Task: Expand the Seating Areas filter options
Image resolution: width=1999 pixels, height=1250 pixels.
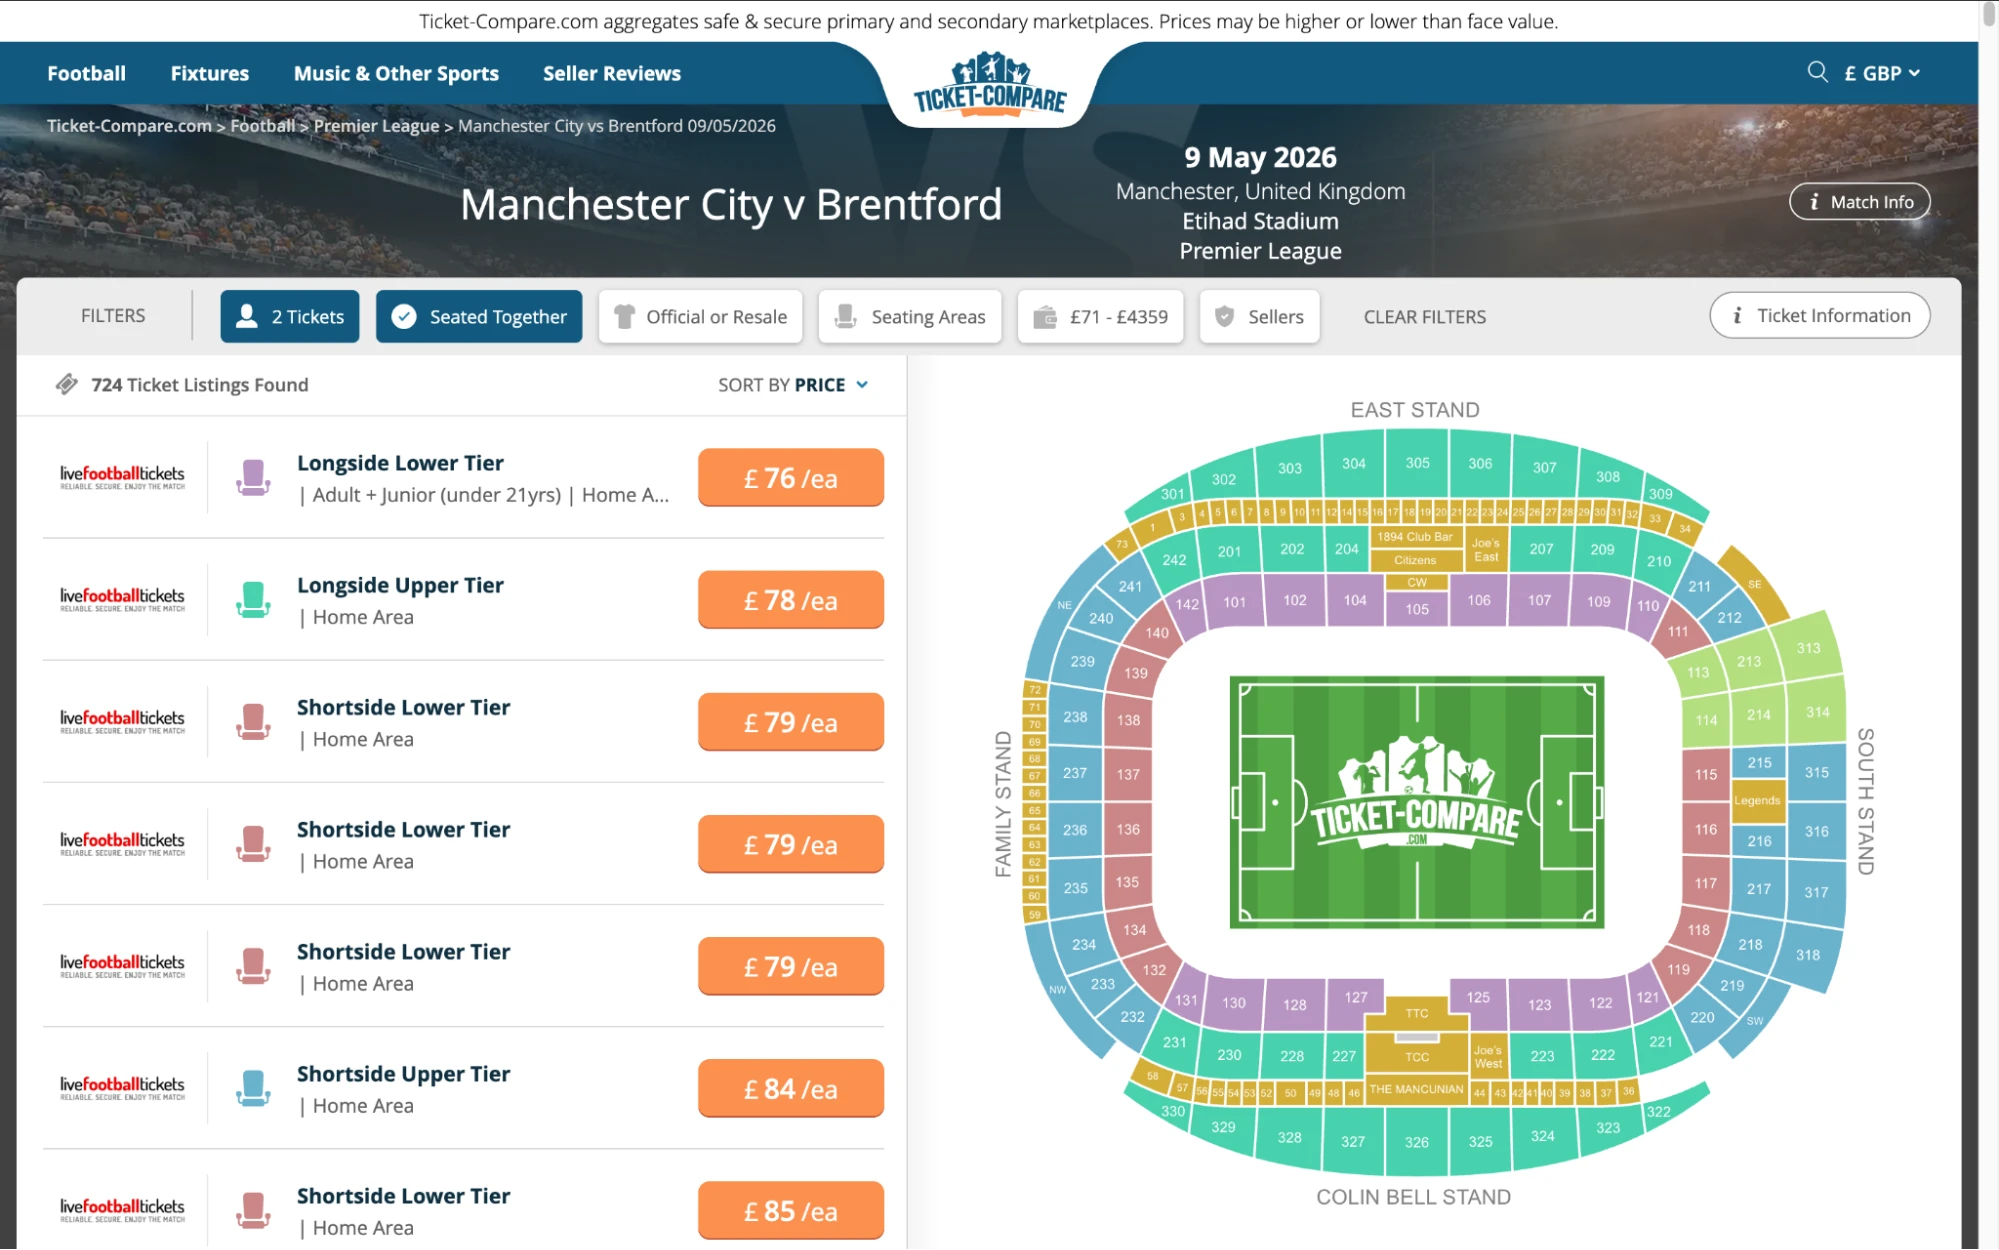Action: coord(909,316)
